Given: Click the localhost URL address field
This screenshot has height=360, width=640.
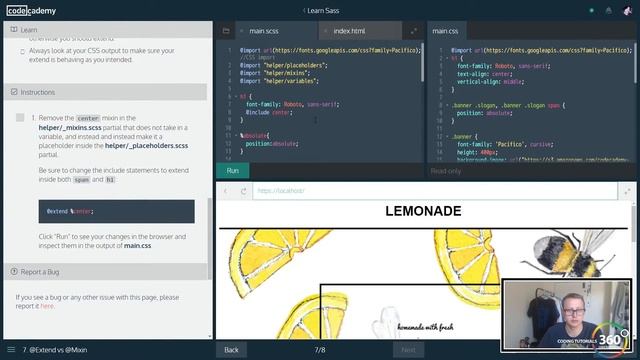Looking at the screenshot, I should click(x=435, y=191).
